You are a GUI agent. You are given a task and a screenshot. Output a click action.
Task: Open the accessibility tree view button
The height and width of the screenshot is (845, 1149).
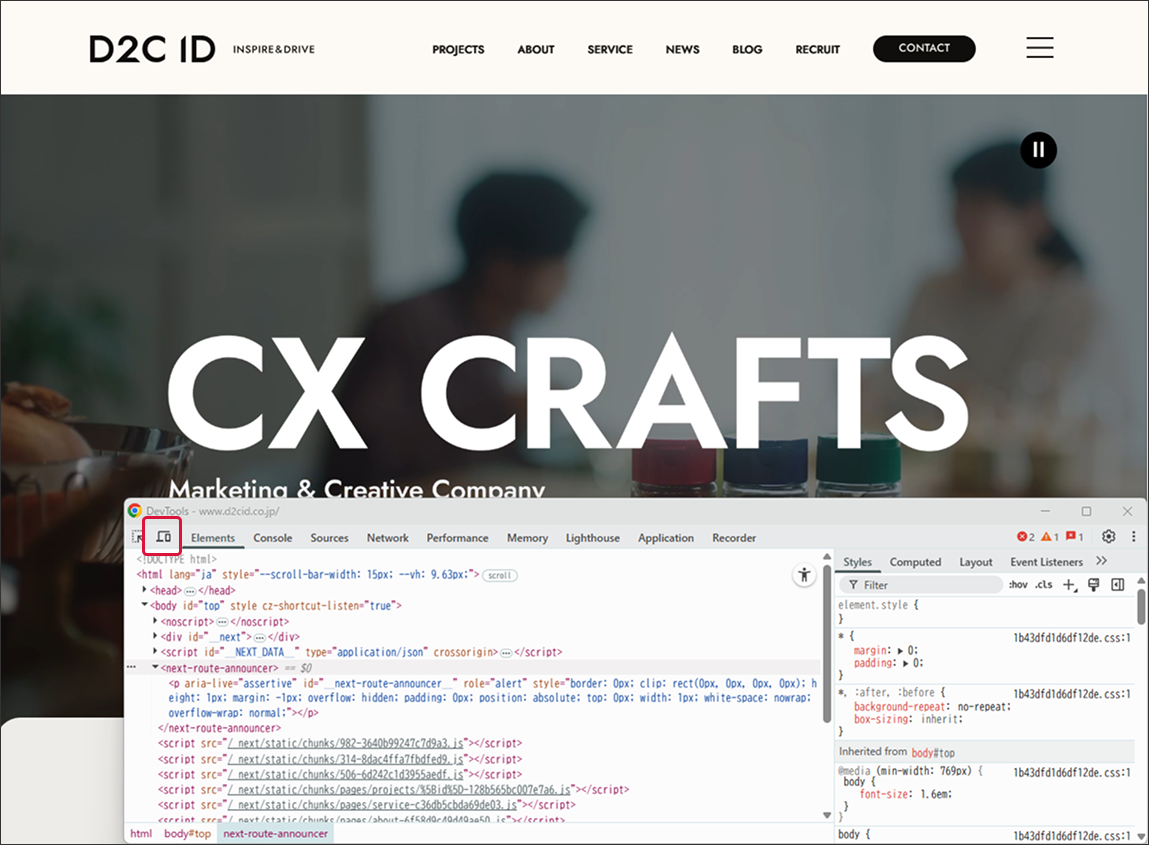click(805, 575)
